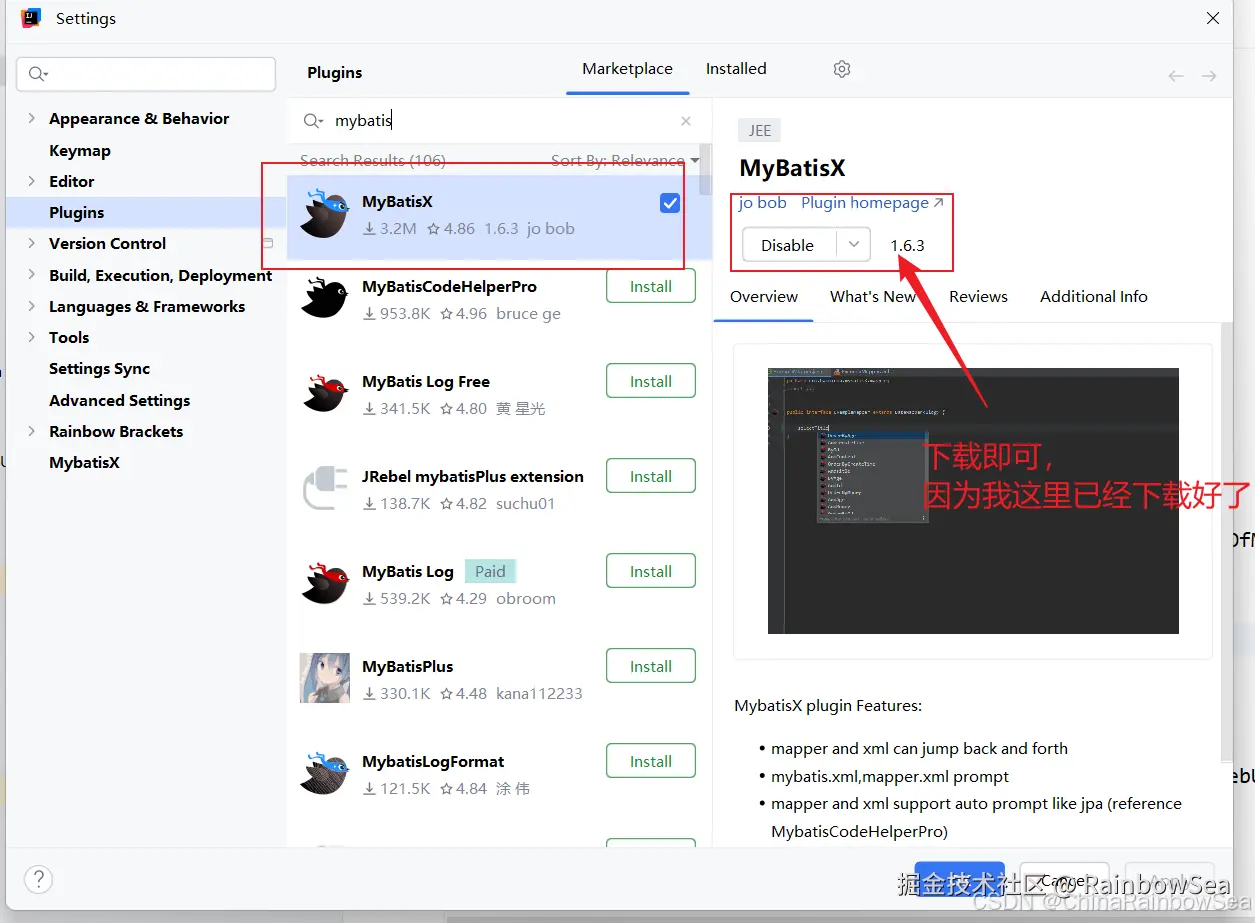The height and width of the screenshot is (923, 1255).
Task: Click the MyBatisCodeHelperPro bird icon
Action: (325, 298)
